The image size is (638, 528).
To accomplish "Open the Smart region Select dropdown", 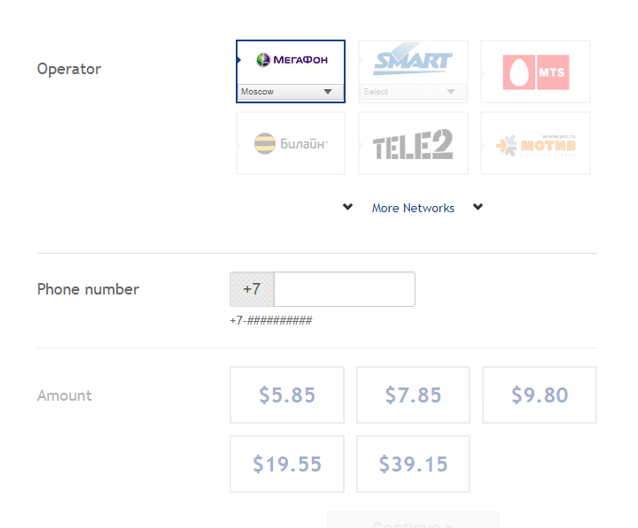I will click(x=412, y=92).
